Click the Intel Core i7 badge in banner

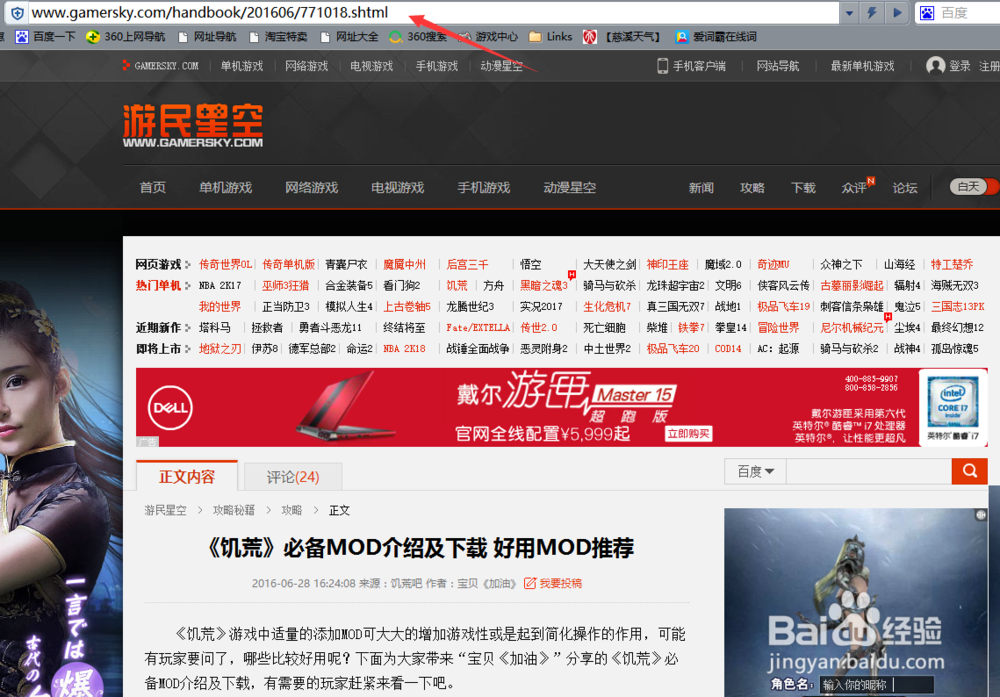click(953, 407)
